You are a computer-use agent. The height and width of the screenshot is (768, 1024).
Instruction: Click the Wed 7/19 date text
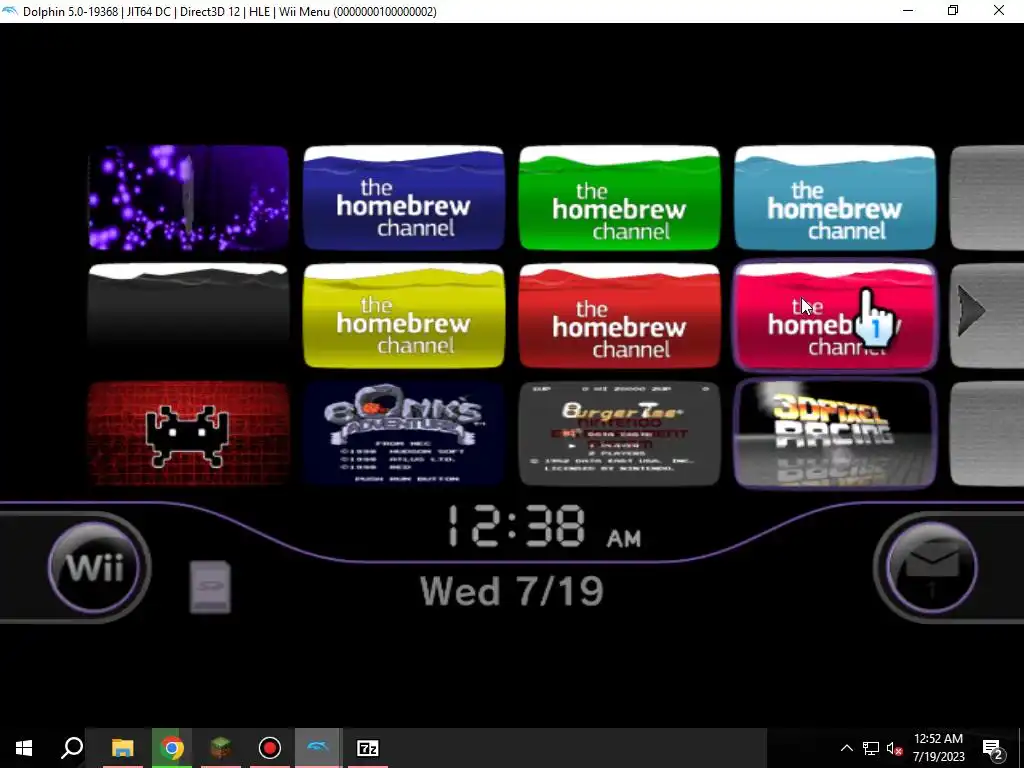click(511, 591)
